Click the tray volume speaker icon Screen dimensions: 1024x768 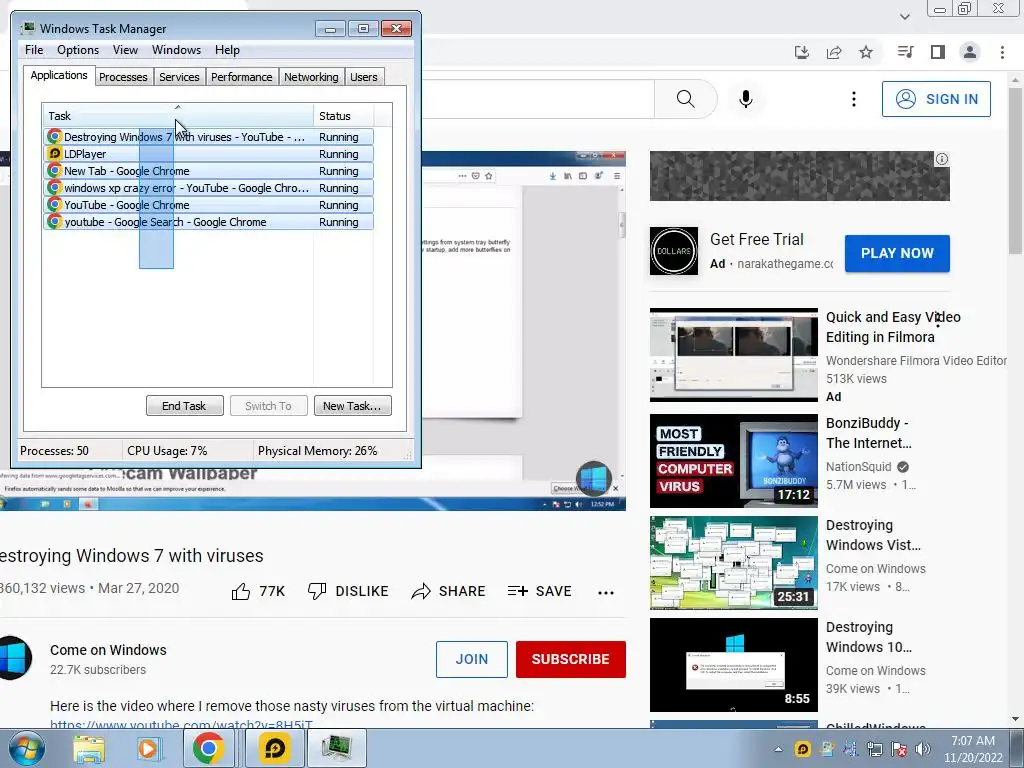point(923,749)
